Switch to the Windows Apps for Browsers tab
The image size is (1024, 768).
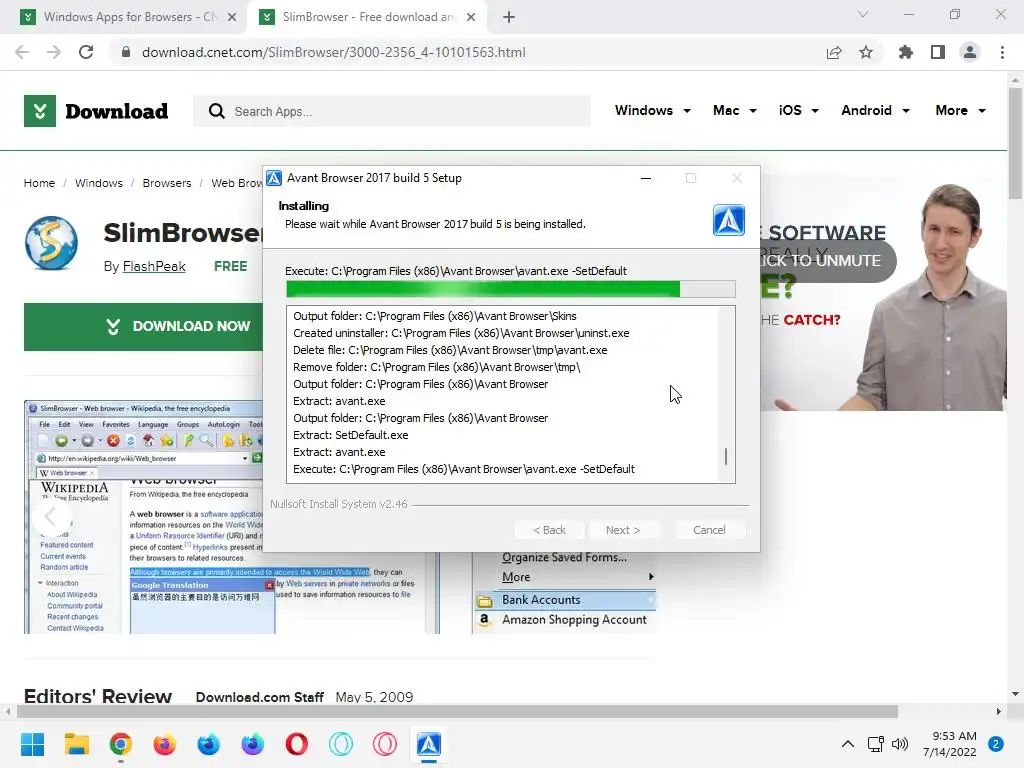tap(129, 17)
